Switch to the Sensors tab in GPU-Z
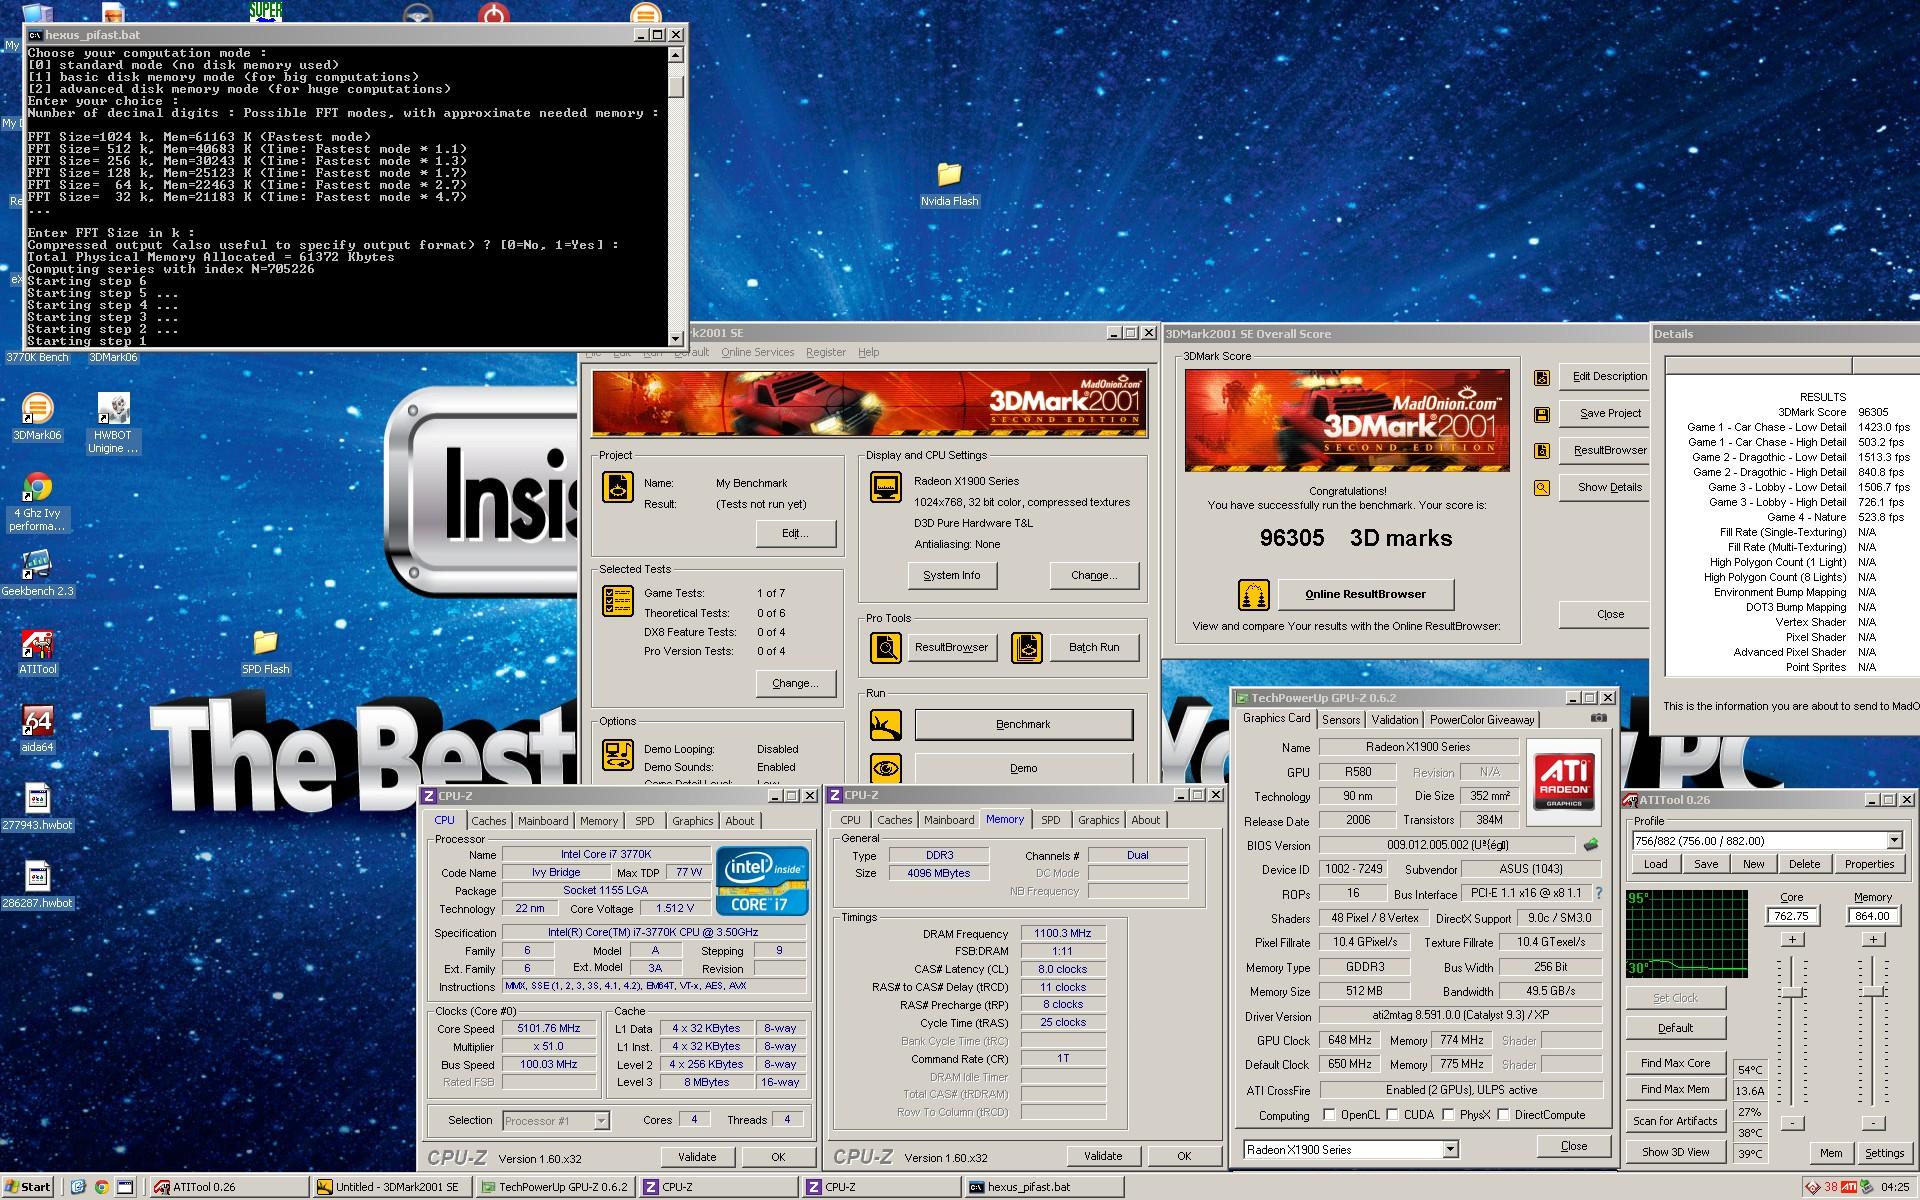 1341,720
